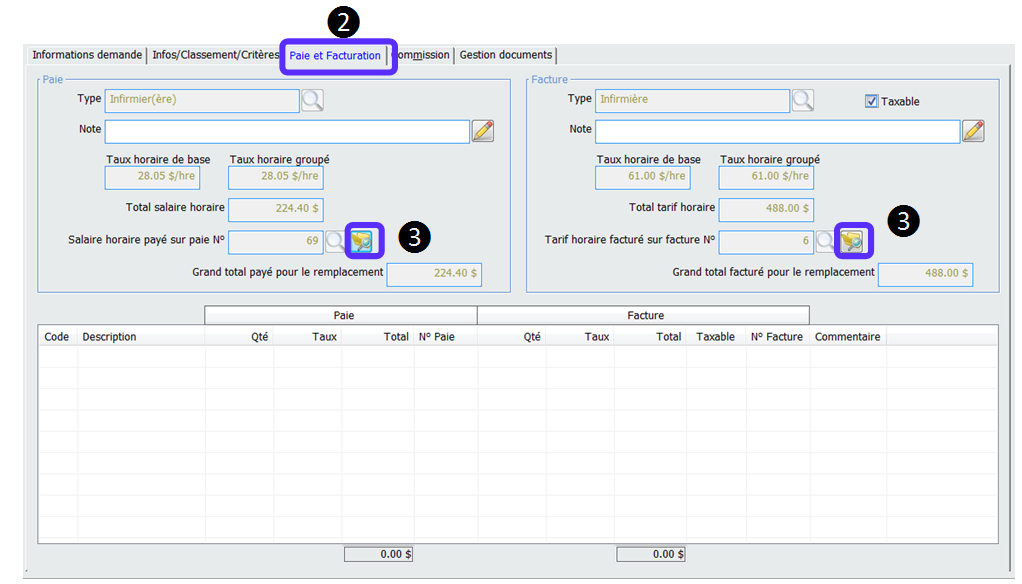This screenshot has height=584, width=1022.
Task: Open the Infos/Classement/Critères tab
Action: click(x=215, y=55)
